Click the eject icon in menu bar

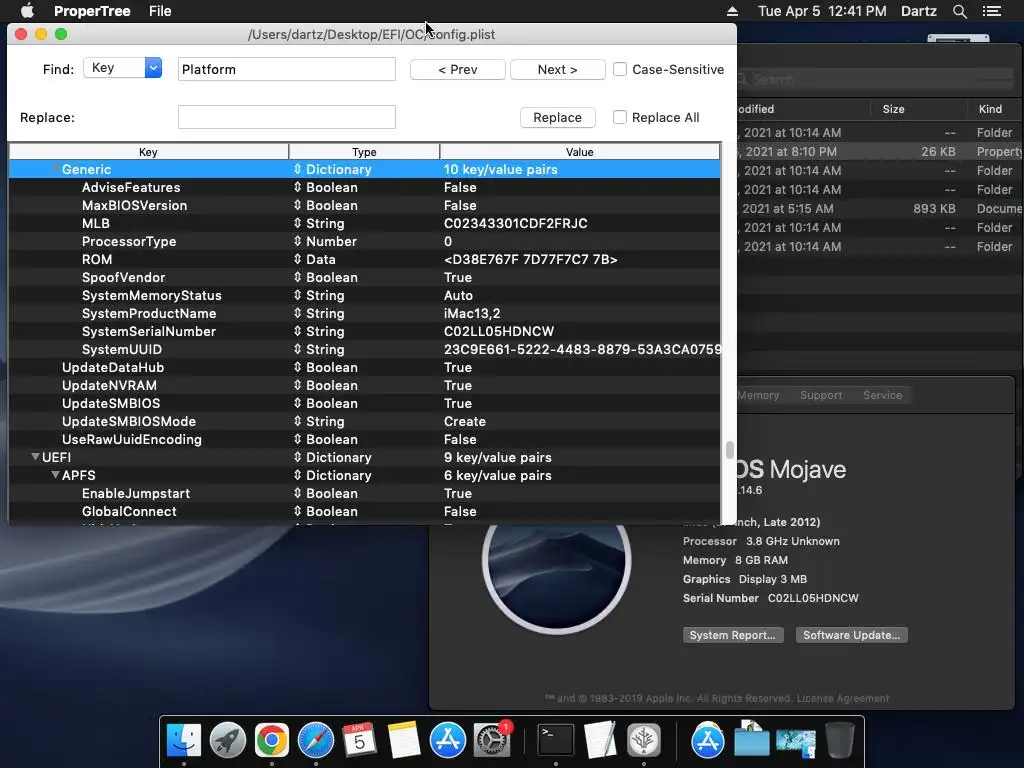pos(732,11)
